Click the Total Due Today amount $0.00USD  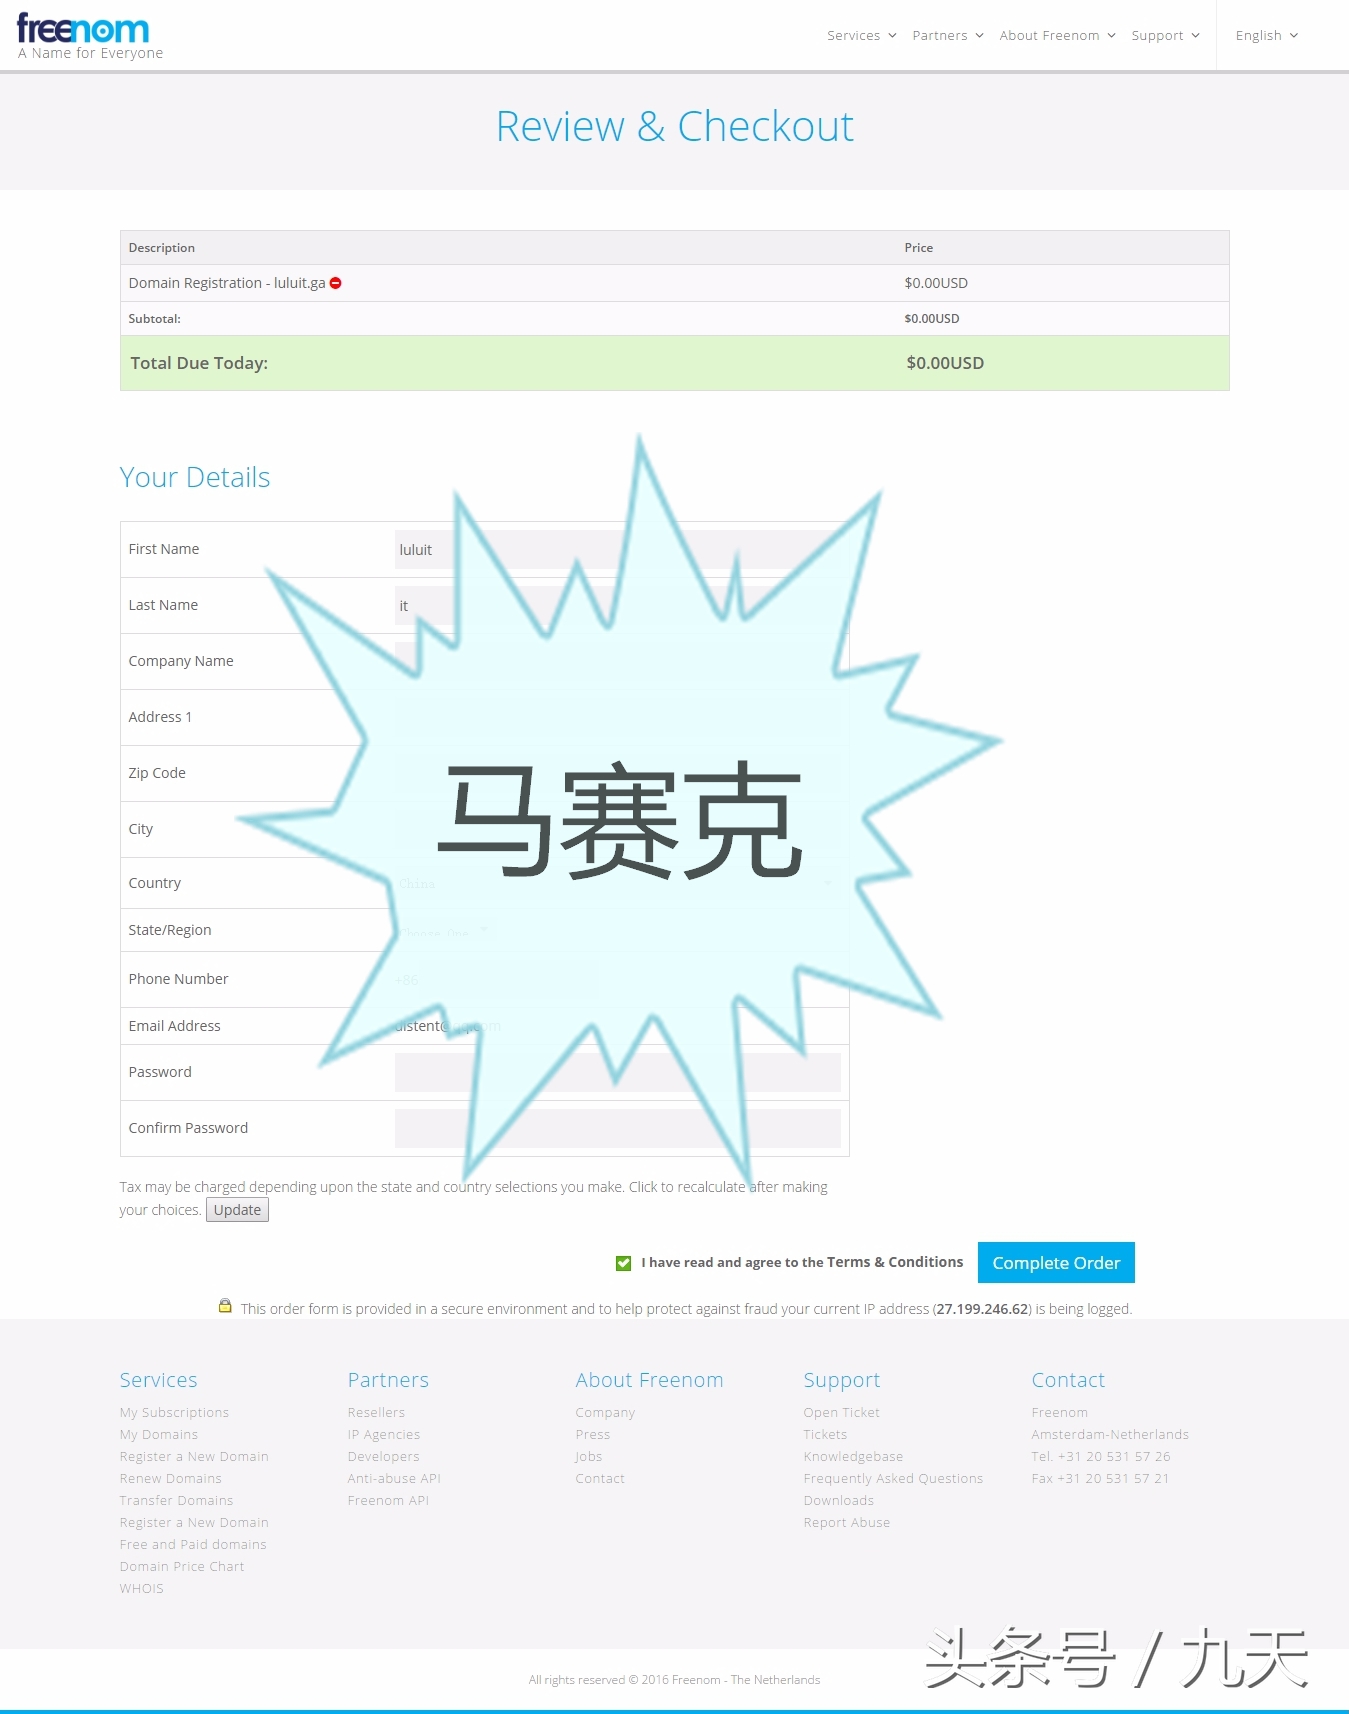pyautogui.click(x=945, y=363)
